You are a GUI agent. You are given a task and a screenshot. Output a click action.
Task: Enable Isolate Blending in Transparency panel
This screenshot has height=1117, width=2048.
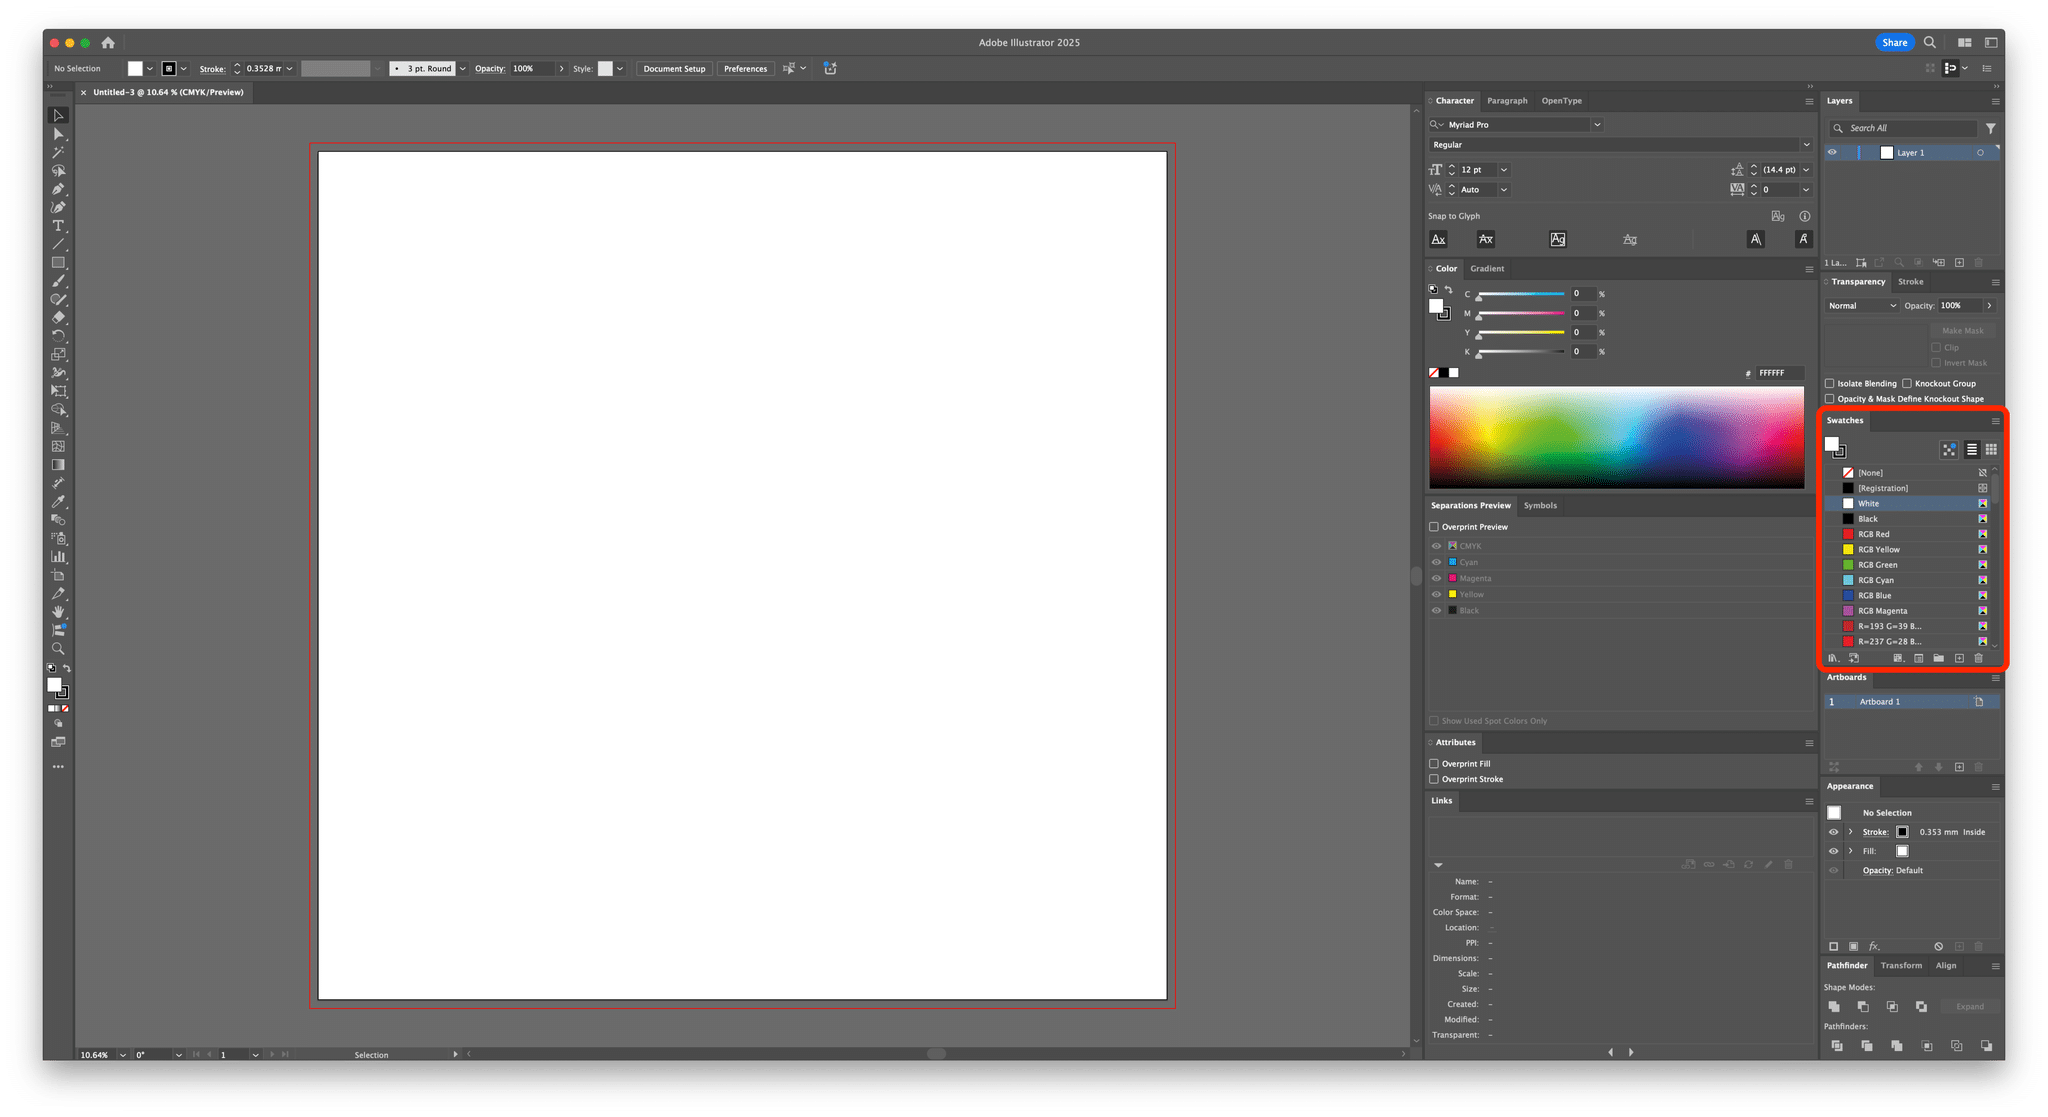tap(1830, 383)
